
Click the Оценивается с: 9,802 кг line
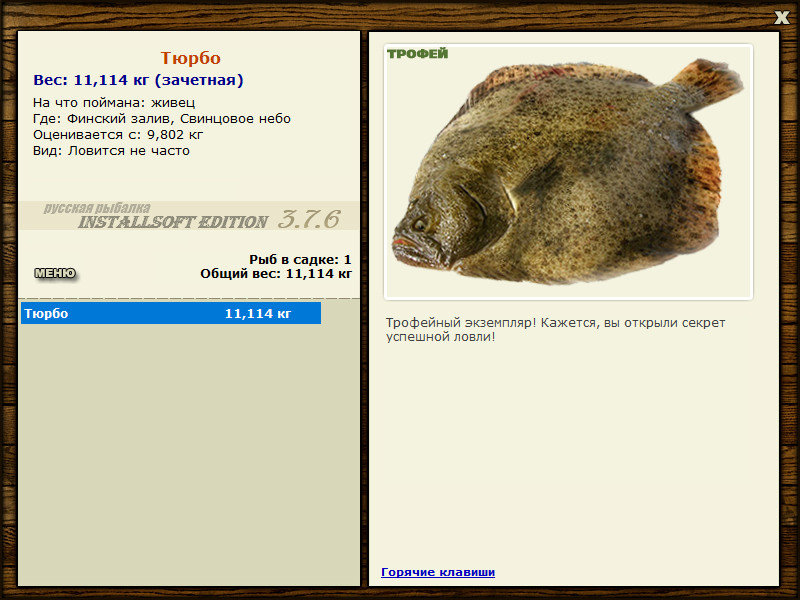pyautogui.click(x=118, y=135)
